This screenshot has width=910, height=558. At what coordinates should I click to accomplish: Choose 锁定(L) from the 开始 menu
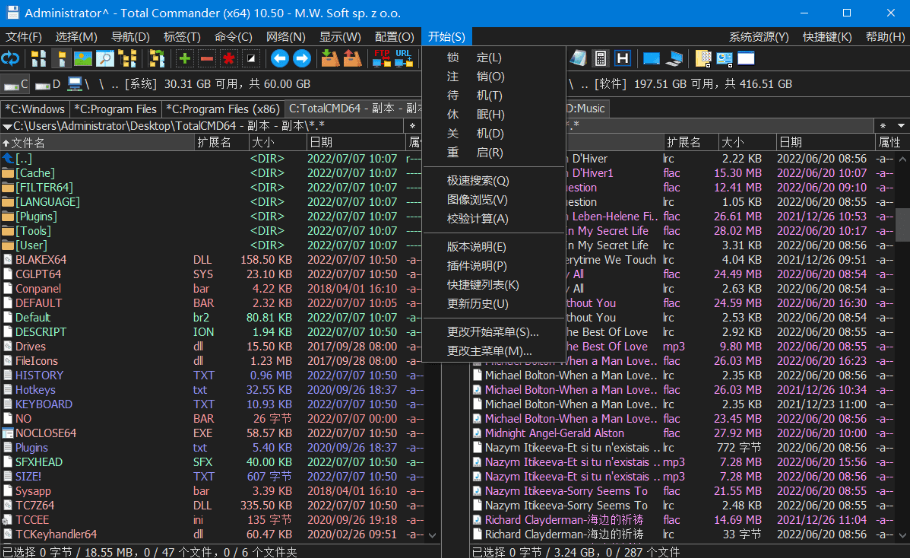click(x=493, y=57)
